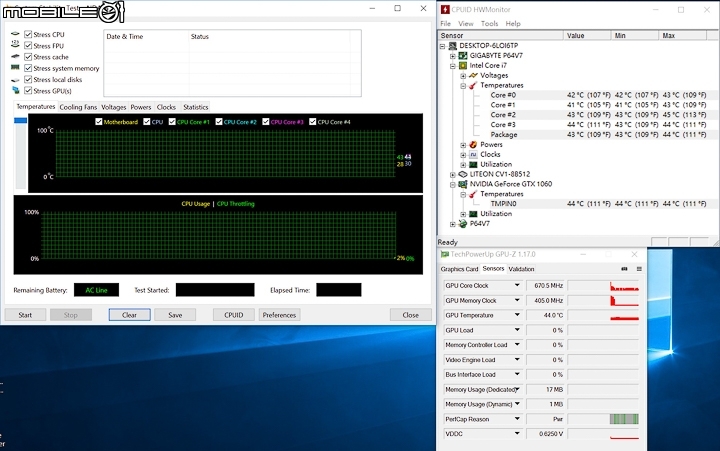Click the Stress system memory RAM icon

point(15,68)
